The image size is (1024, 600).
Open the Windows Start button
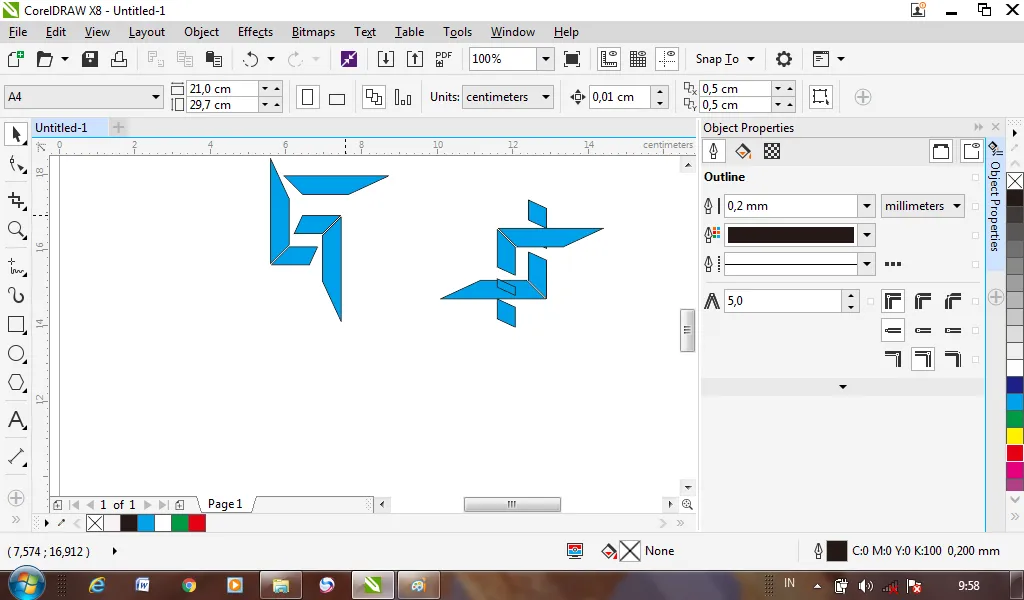(x=25, y=584)
